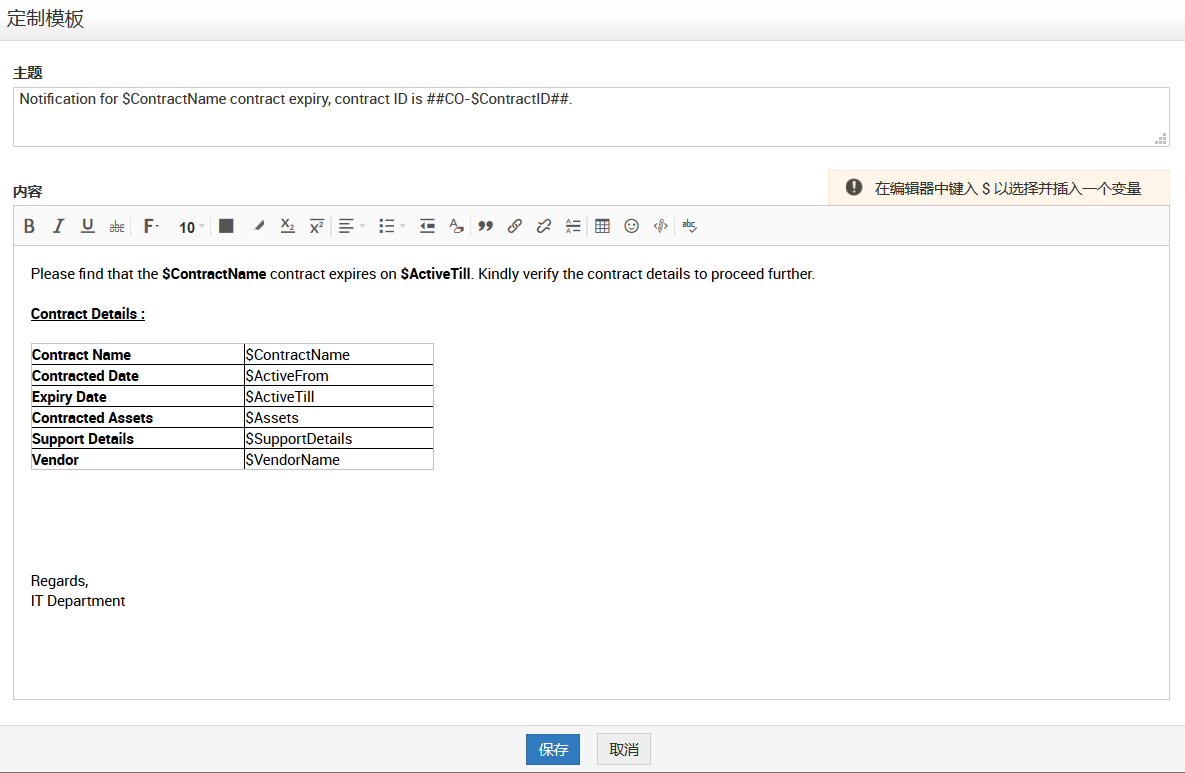1185x773 pixels.
Task: Toggle bold formatting
Action: coord(29,226)
